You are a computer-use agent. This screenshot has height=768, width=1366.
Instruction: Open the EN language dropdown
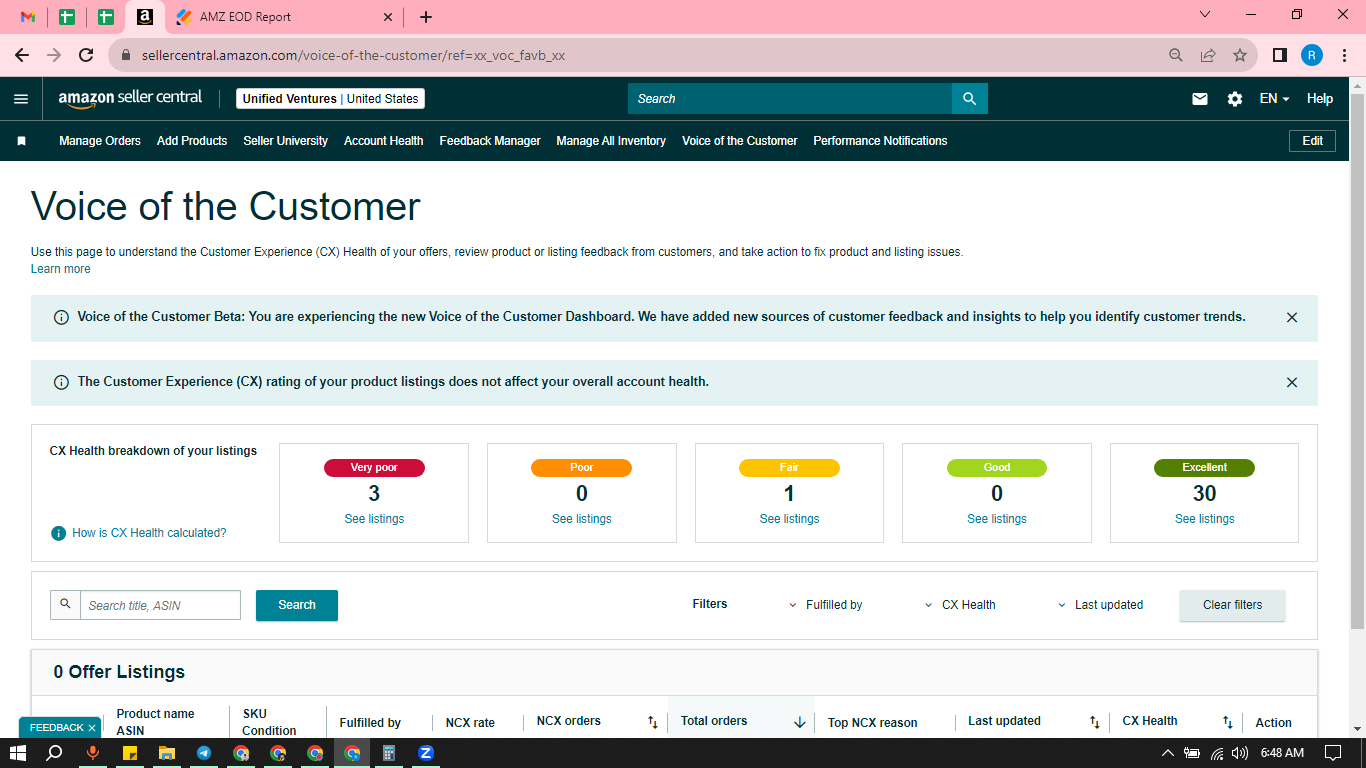[x=1274, y=99]
